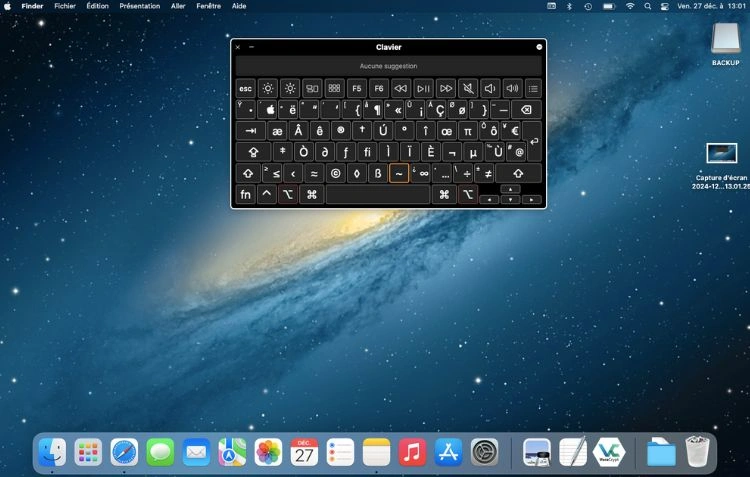Tap the F5 key

[357, 89]
